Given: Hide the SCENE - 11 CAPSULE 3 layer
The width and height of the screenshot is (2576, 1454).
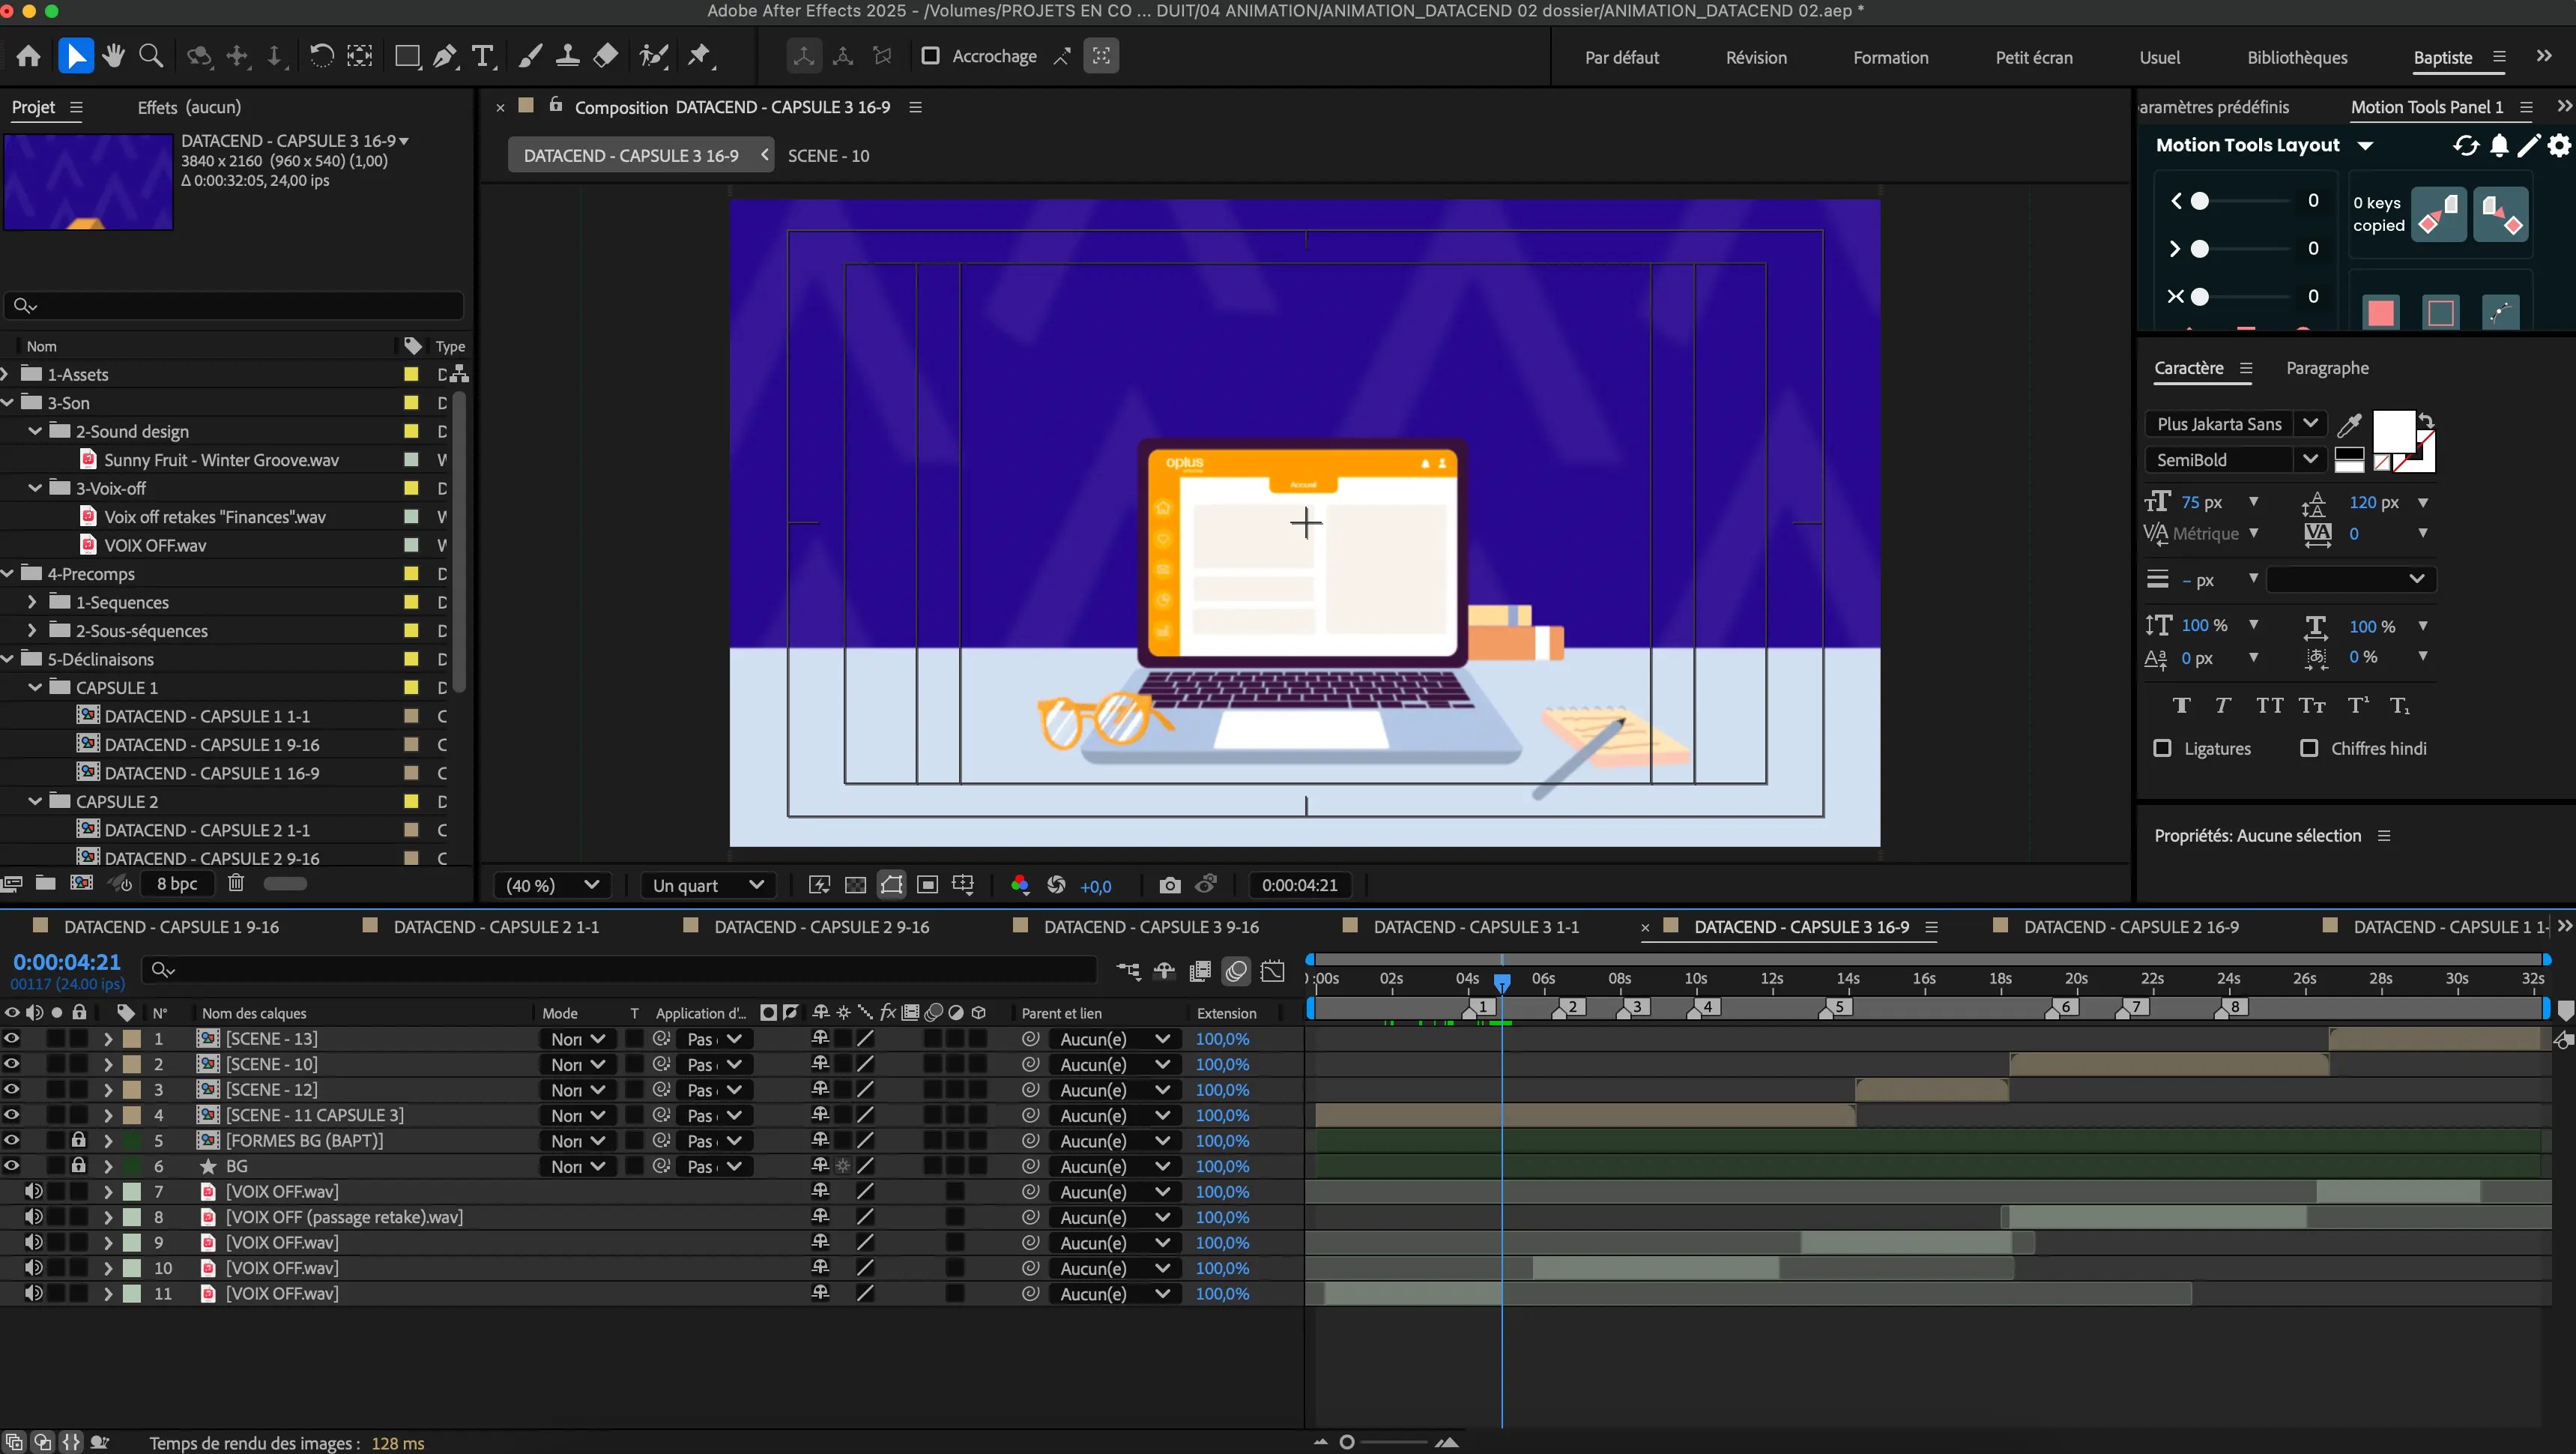Looking at the screenshot, I should coord(12,1115).
